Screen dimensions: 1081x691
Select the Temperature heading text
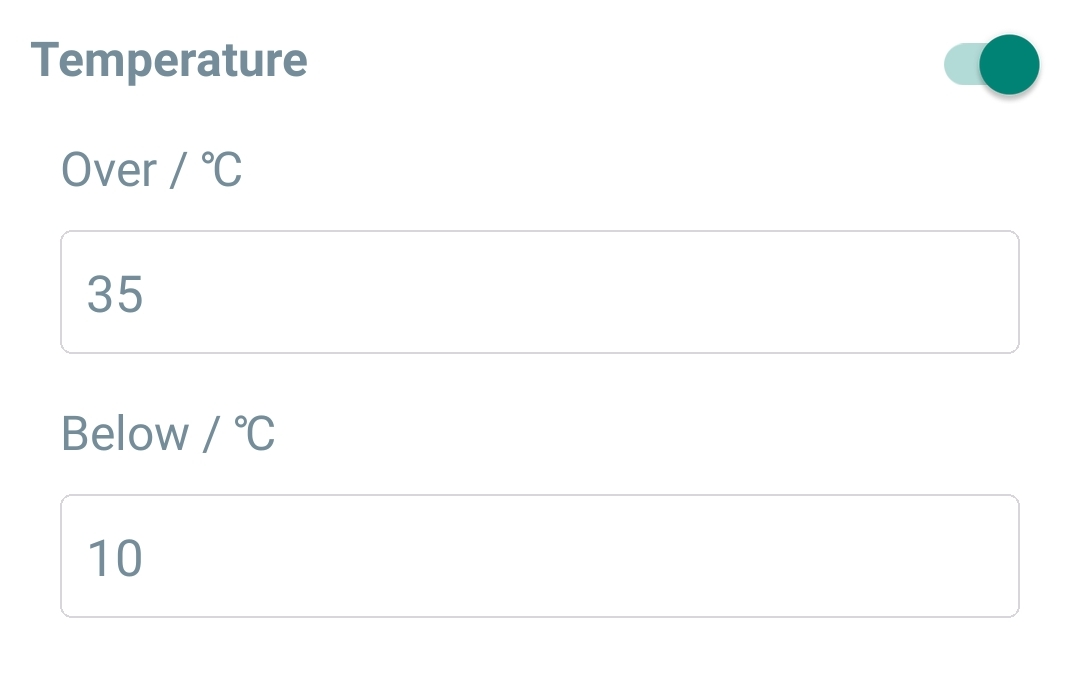point(169,60)
